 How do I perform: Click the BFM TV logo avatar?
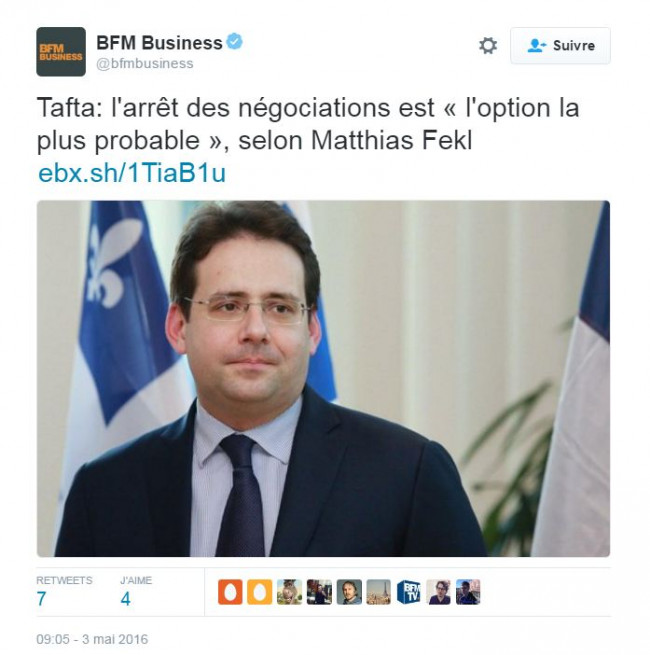409,592
